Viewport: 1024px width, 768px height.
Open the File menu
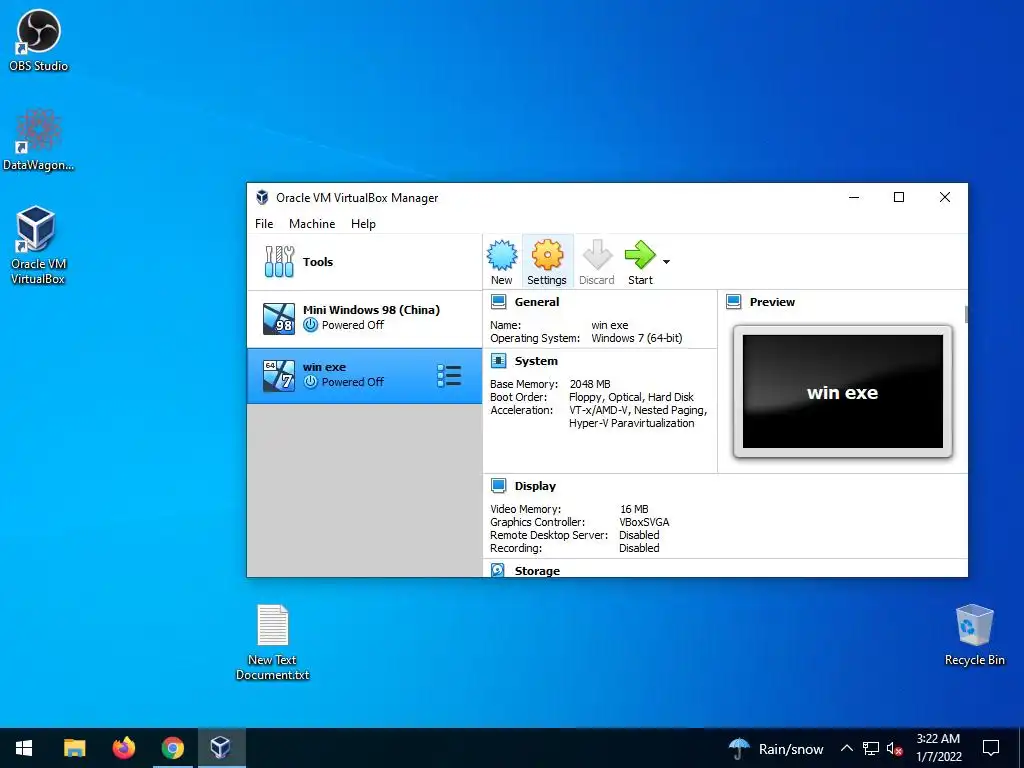(x=264, y=223)
